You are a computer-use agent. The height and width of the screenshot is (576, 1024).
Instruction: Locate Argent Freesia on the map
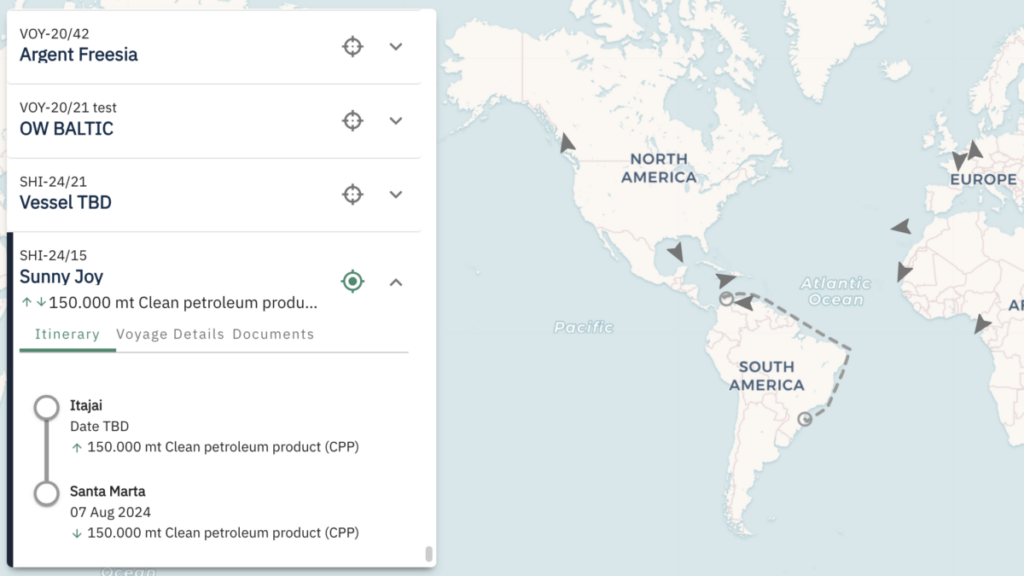[352, 47]
